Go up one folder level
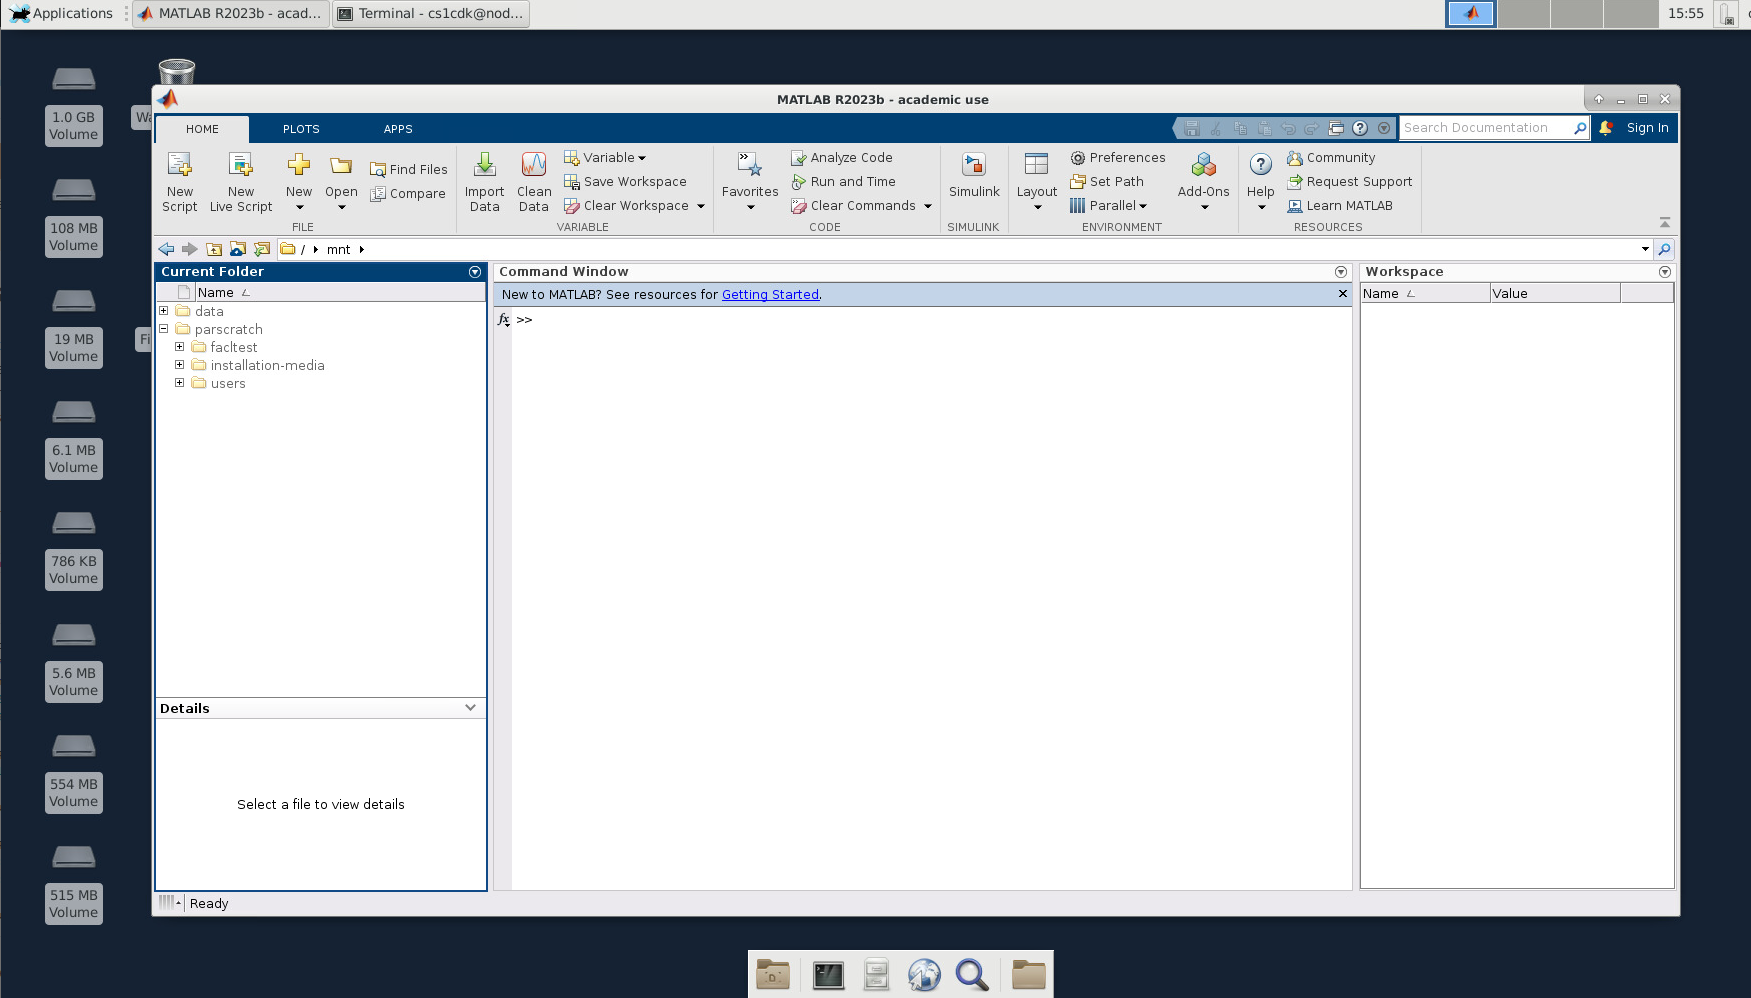Viewport: 1751px width, 998px height. [x=214, y=249]
